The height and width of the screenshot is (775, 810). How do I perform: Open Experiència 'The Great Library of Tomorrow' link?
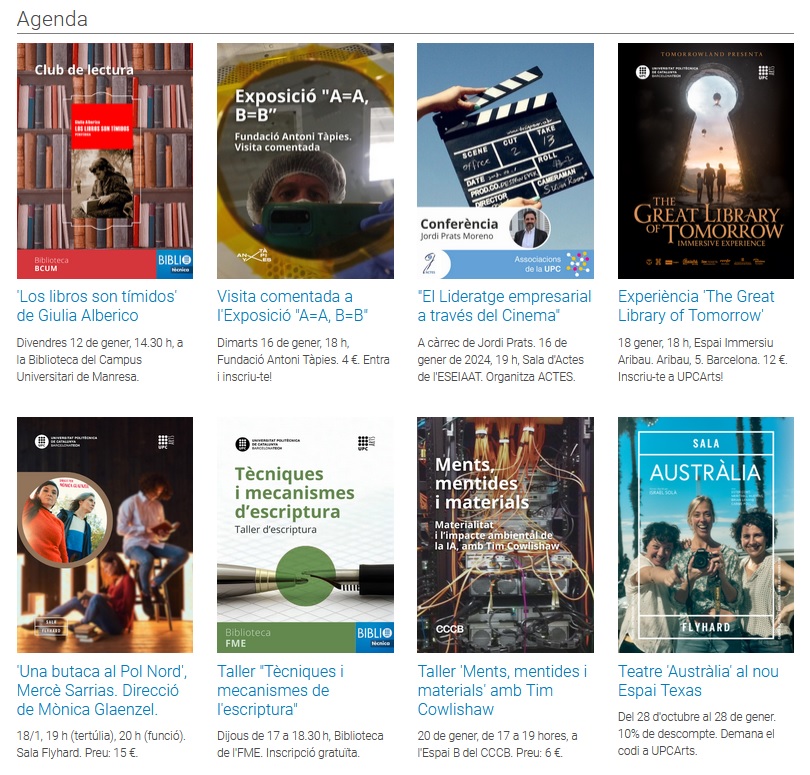(696, 306)
